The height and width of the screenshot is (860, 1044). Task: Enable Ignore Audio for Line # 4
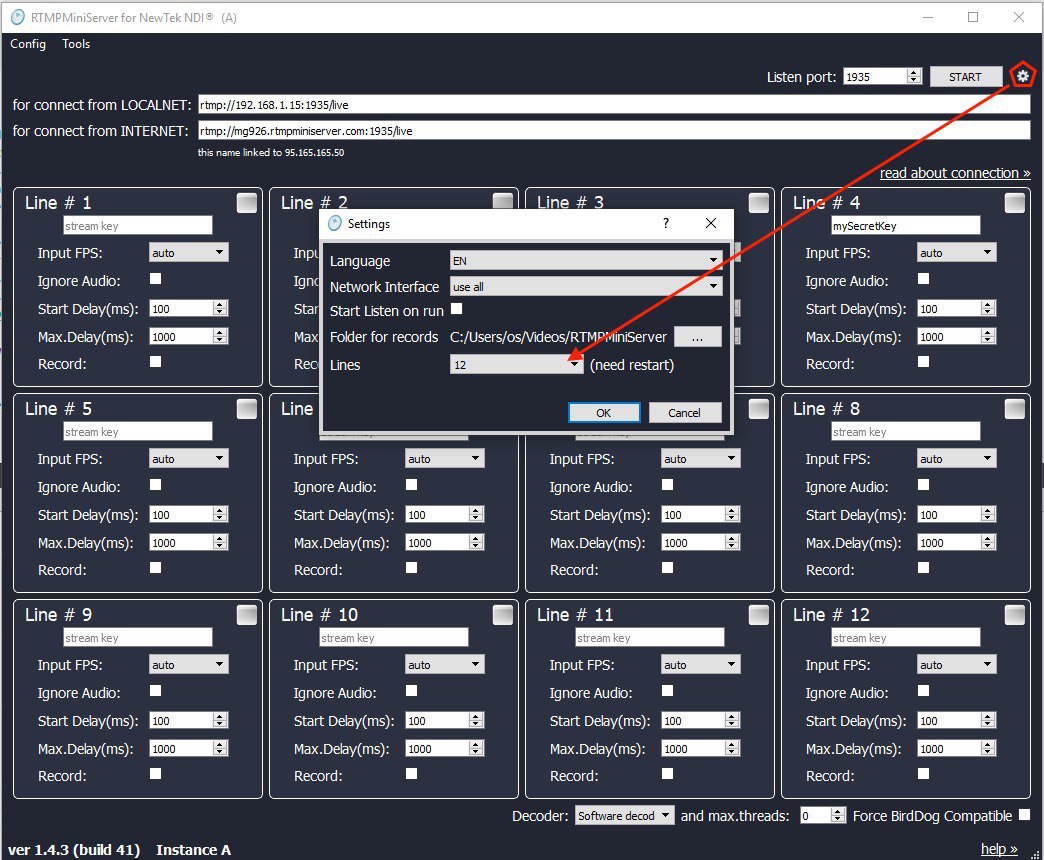point(923,279)
